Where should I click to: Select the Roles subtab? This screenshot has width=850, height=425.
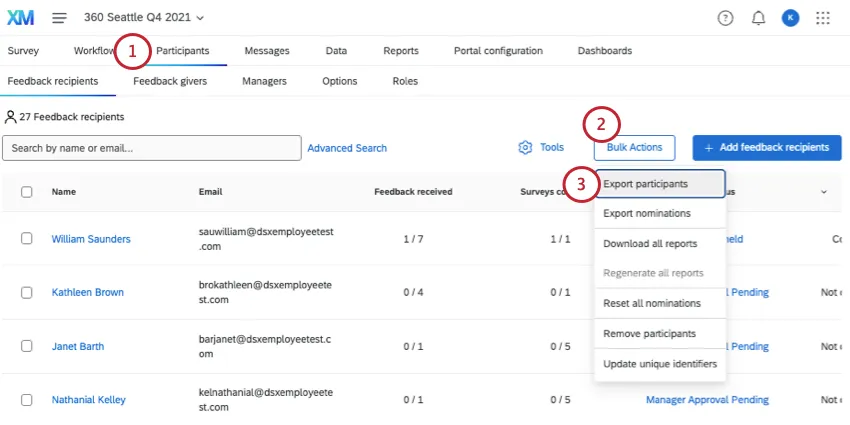[x=405, y=81]
